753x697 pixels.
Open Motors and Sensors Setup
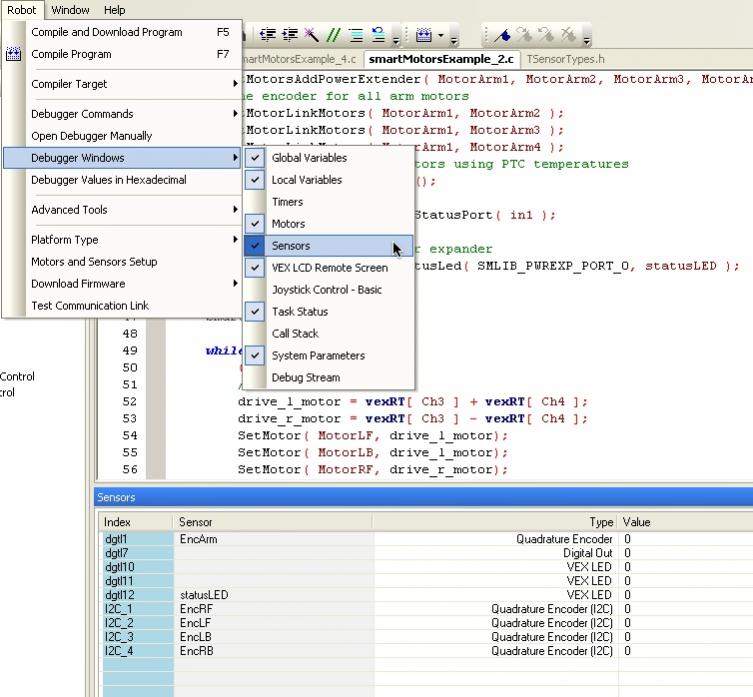[94, 262]
